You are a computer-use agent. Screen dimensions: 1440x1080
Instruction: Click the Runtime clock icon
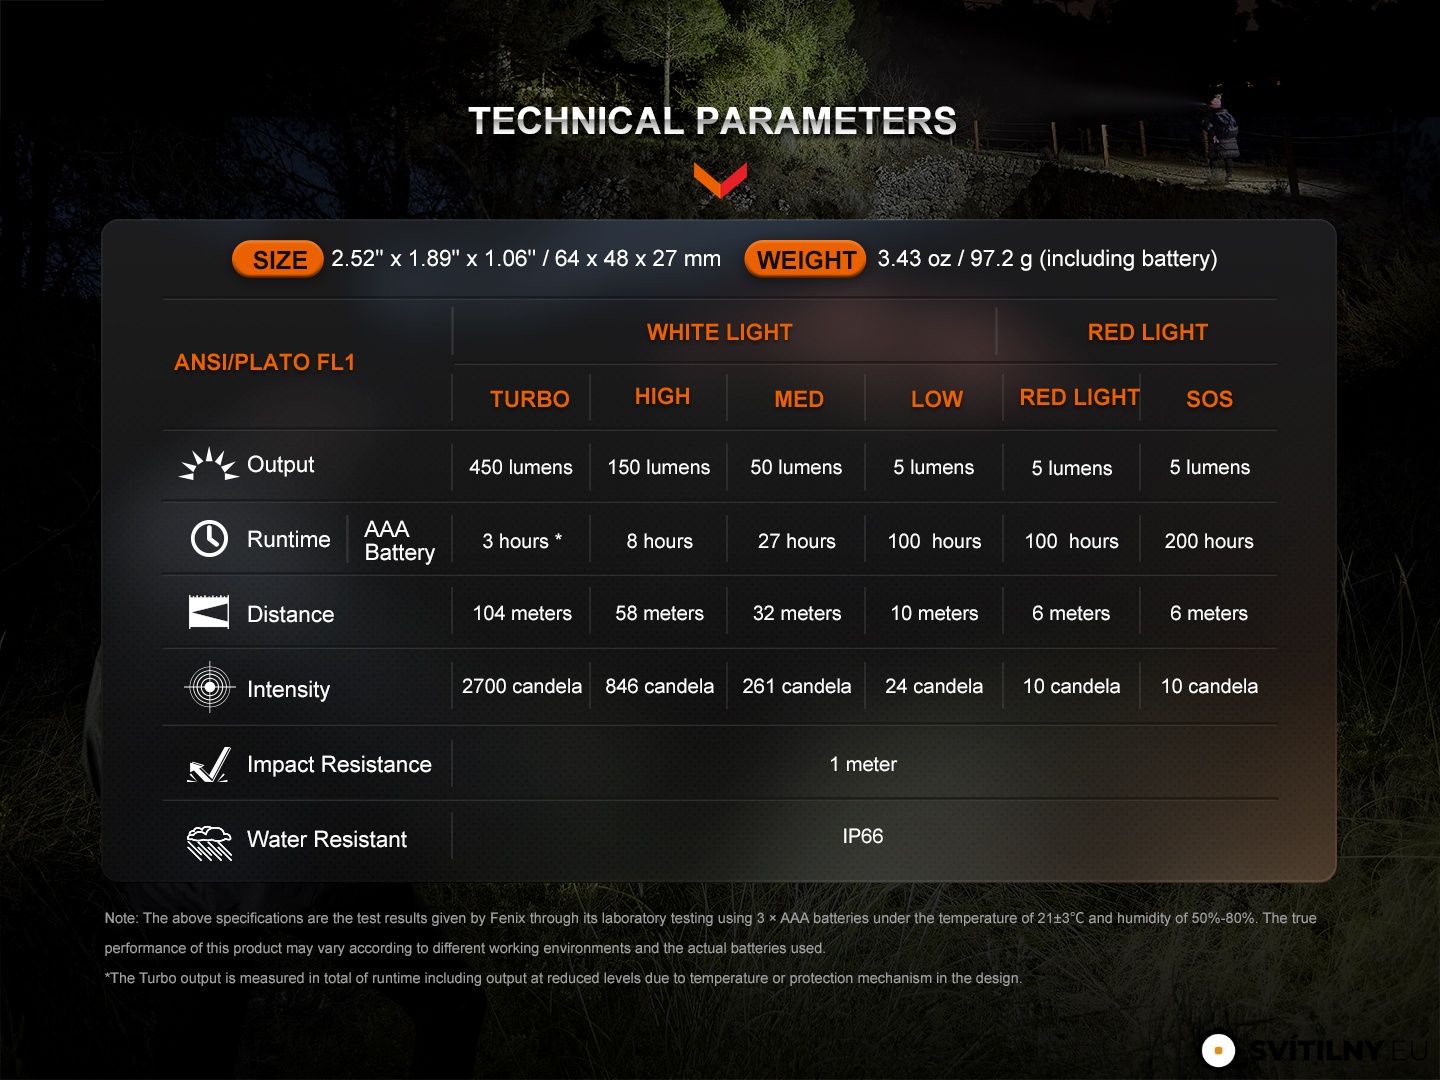209,539
